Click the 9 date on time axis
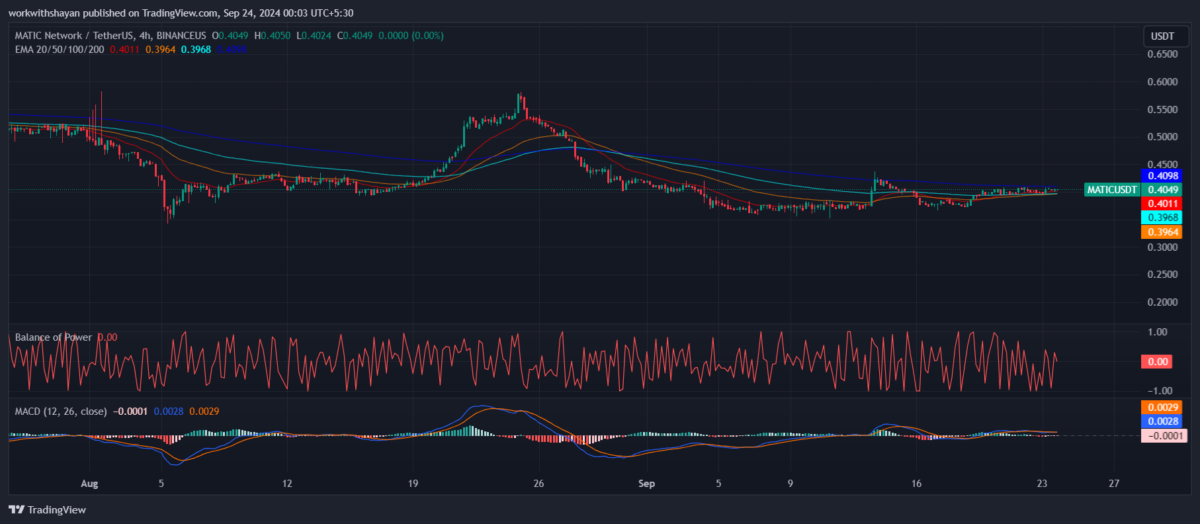 click(x=790, y=483)
